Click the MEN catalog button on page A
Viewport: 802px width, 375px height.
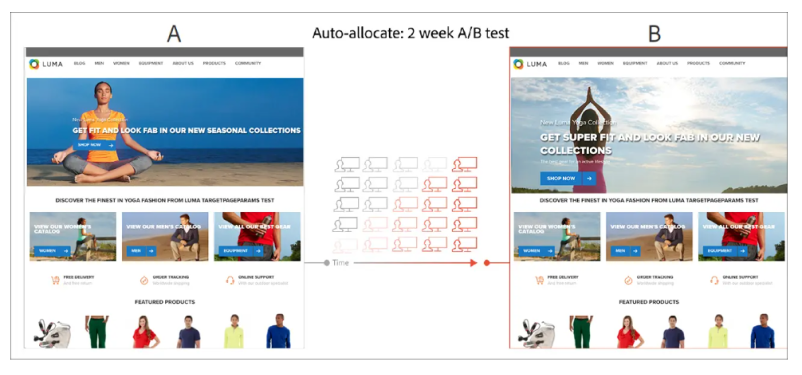141,251
